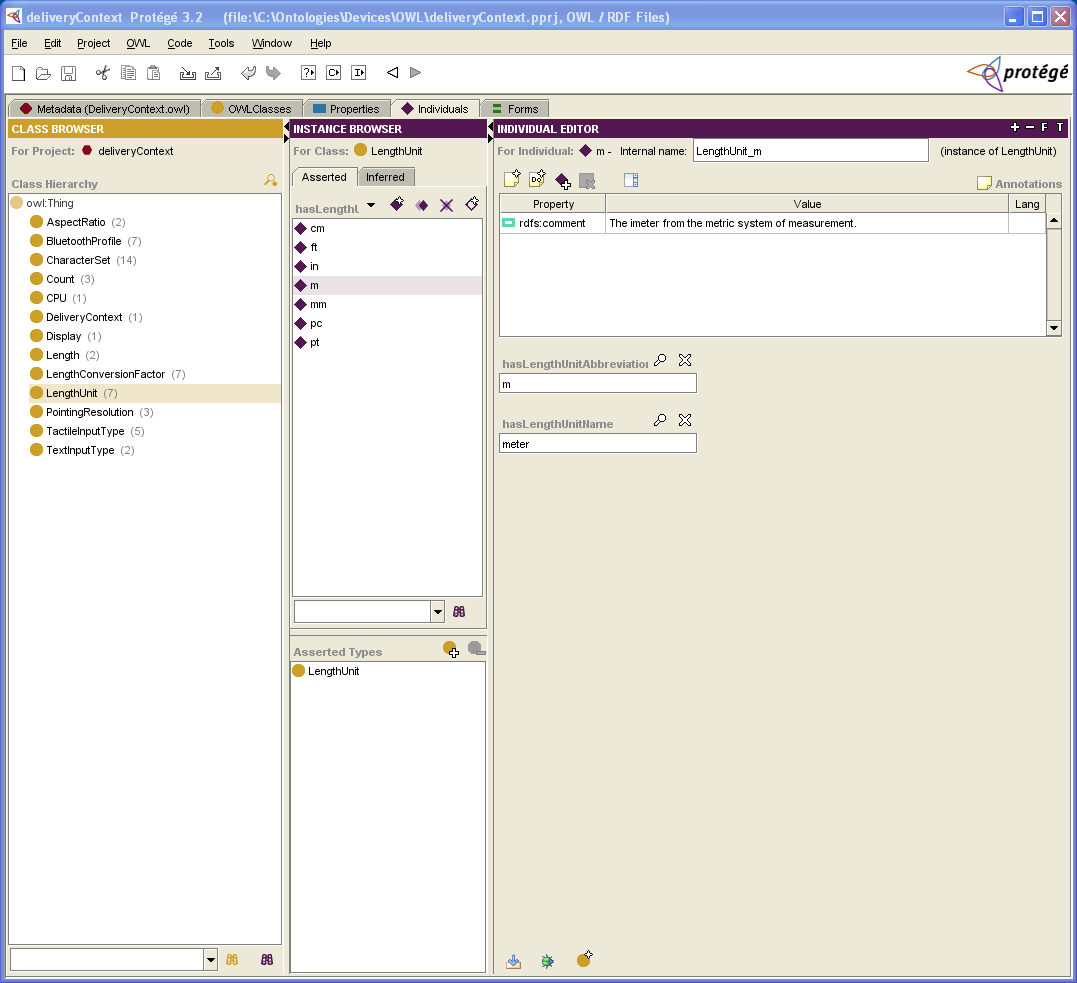Screen dimensions: 1077x983
Task: Select the LengthConversionFactor class
Action: pos(105,374)
